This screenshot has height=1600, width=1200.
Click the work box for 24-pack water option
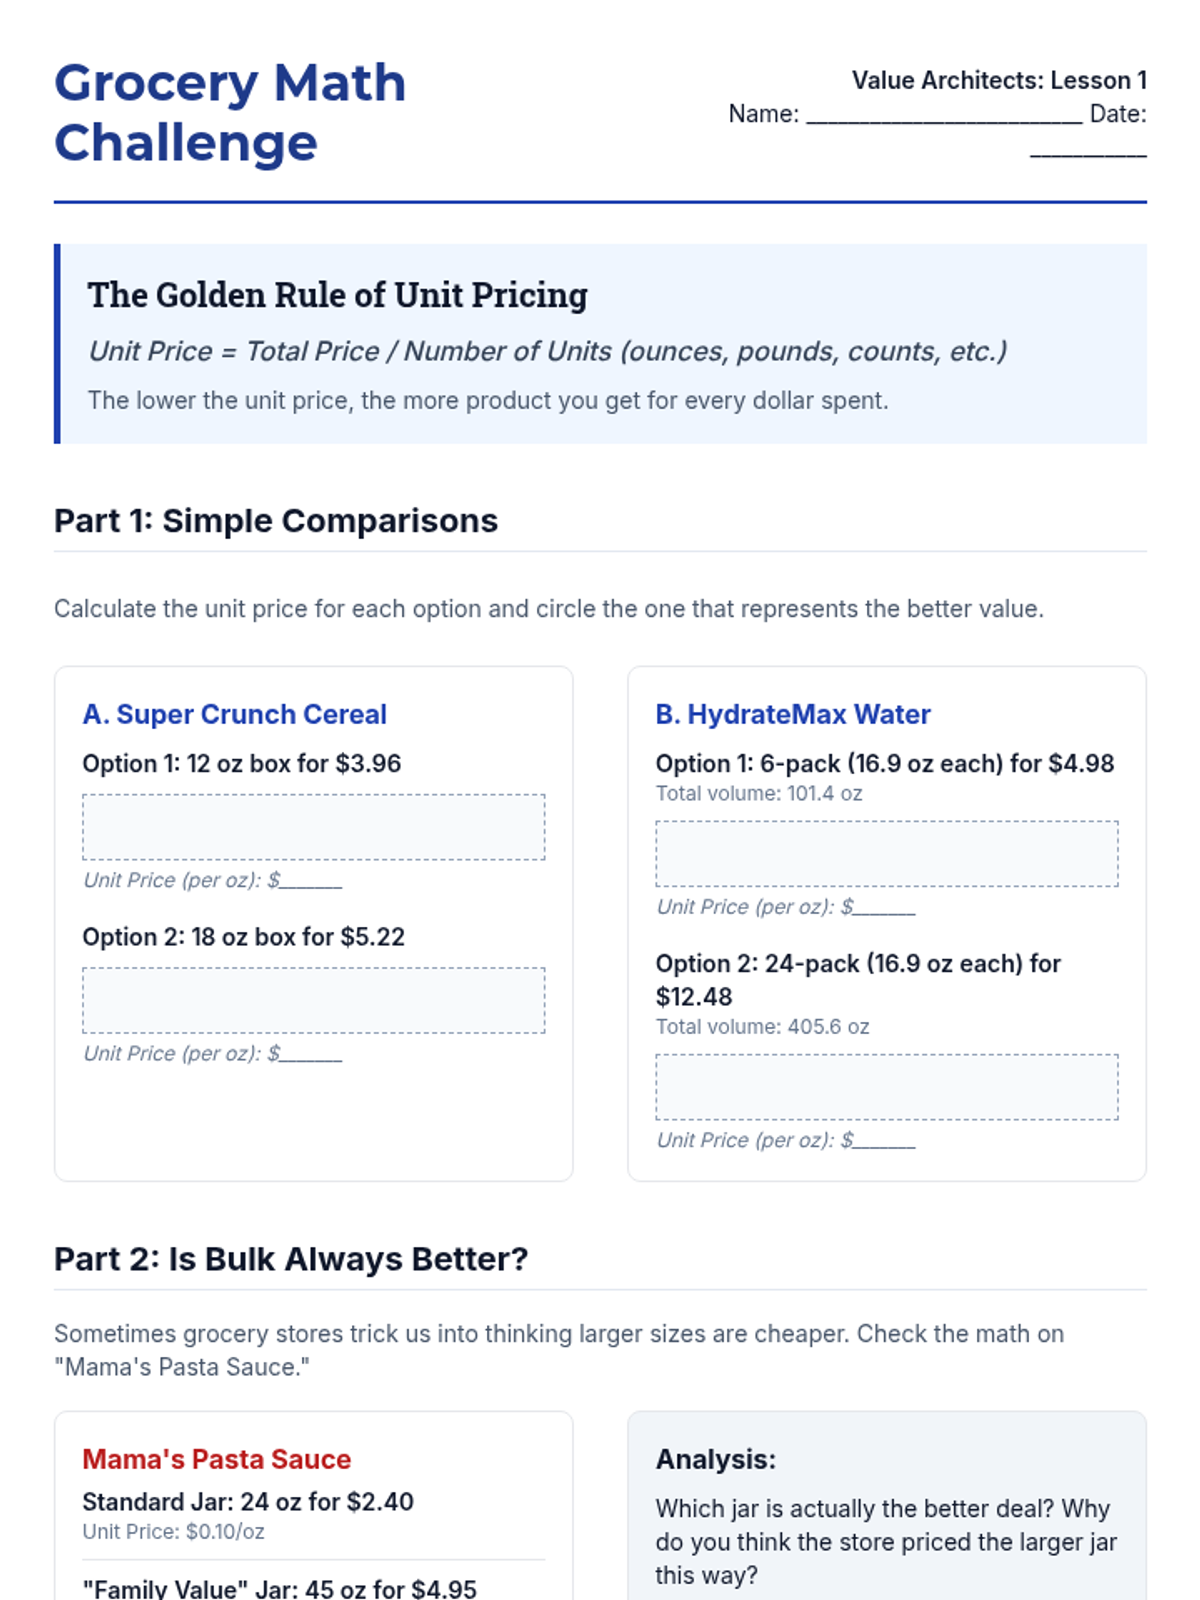coord(886,1087)
